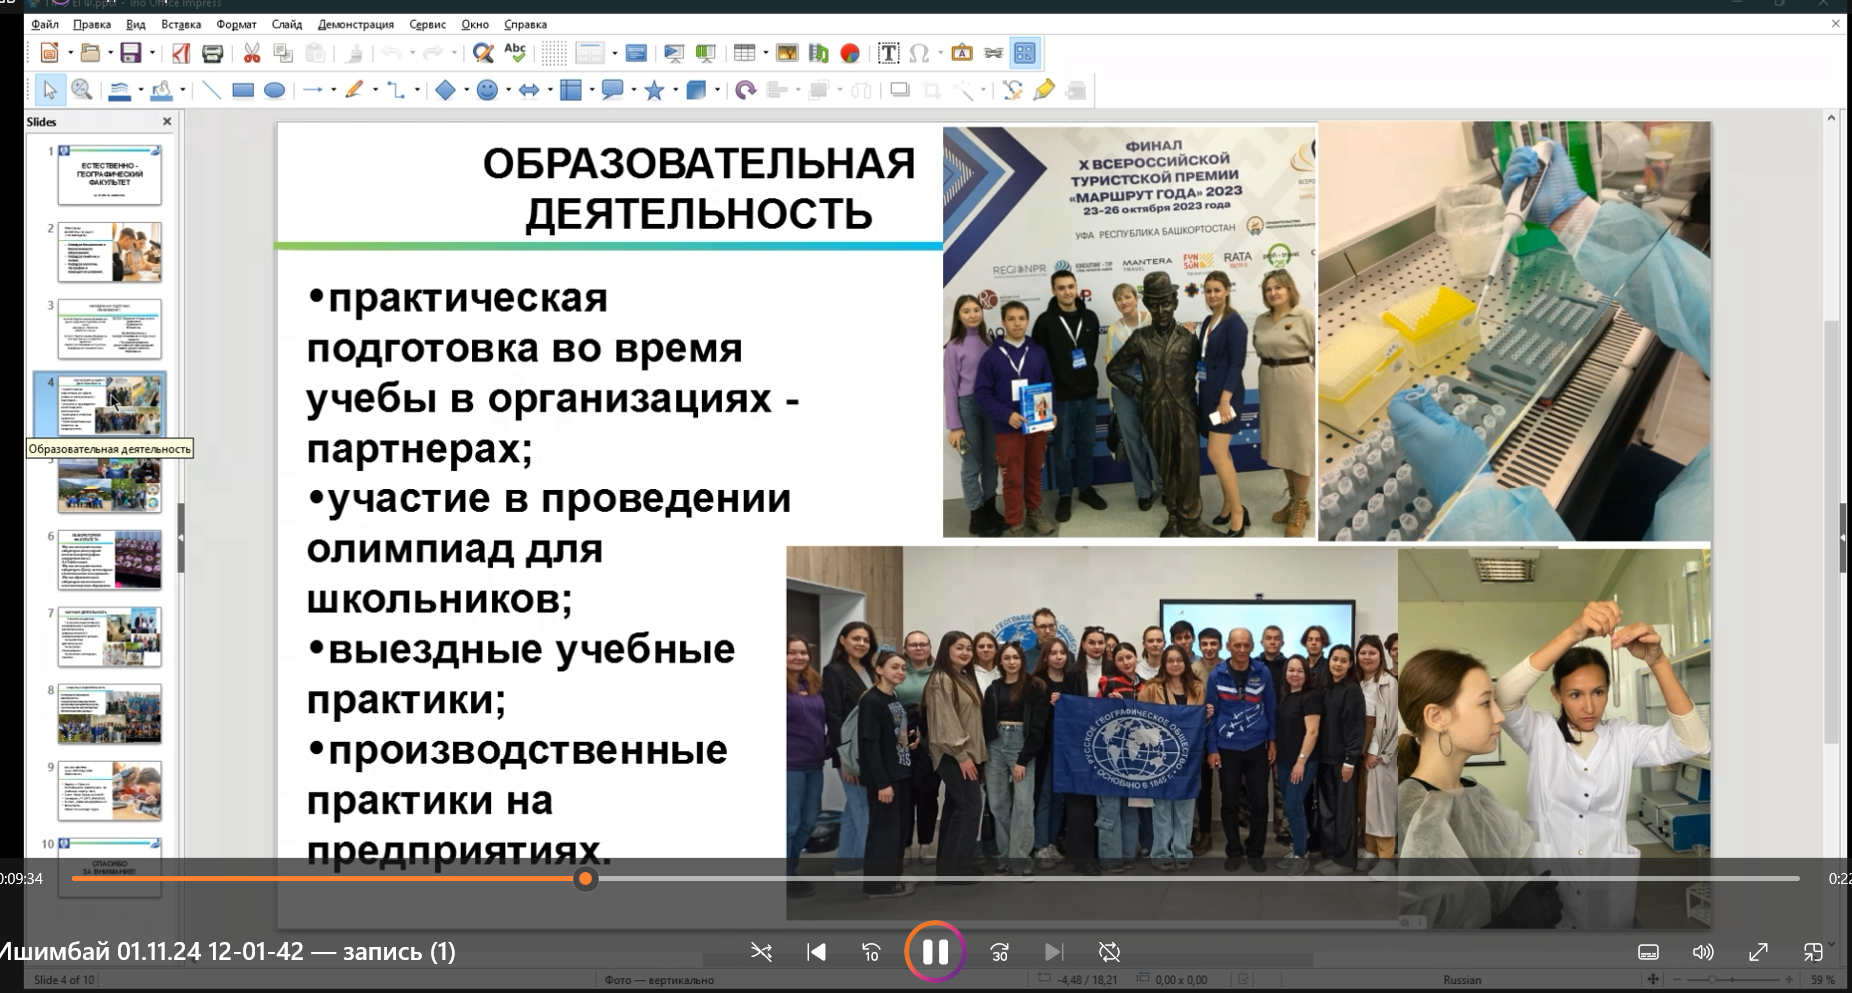The height and width of the screenshot is (993, 1852).
Task: Click the Spelling check Abc icon
Action: [x=515, y=53]
